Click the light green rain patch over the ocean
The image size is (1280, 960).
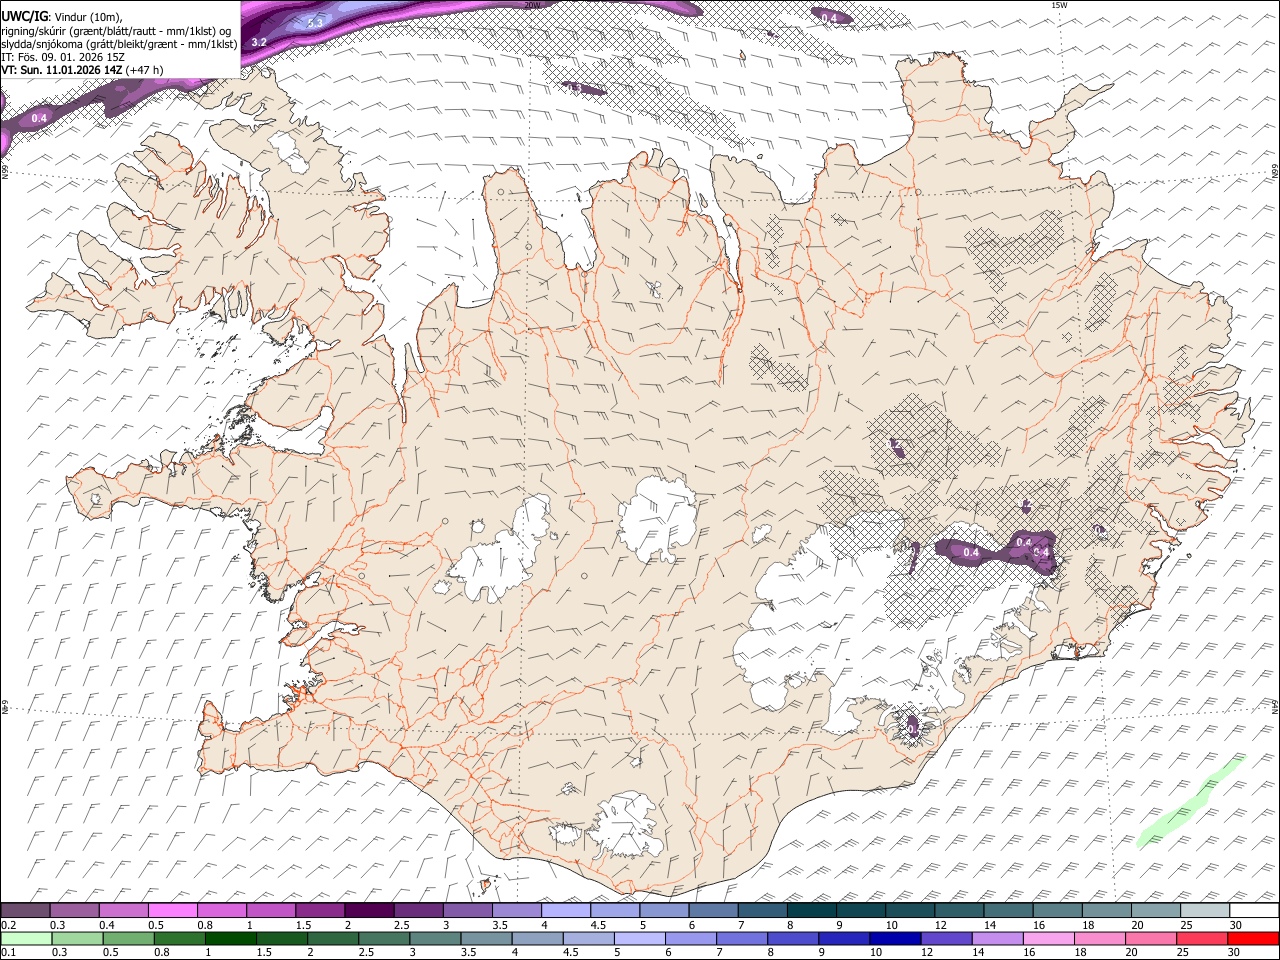(1190, 802)
